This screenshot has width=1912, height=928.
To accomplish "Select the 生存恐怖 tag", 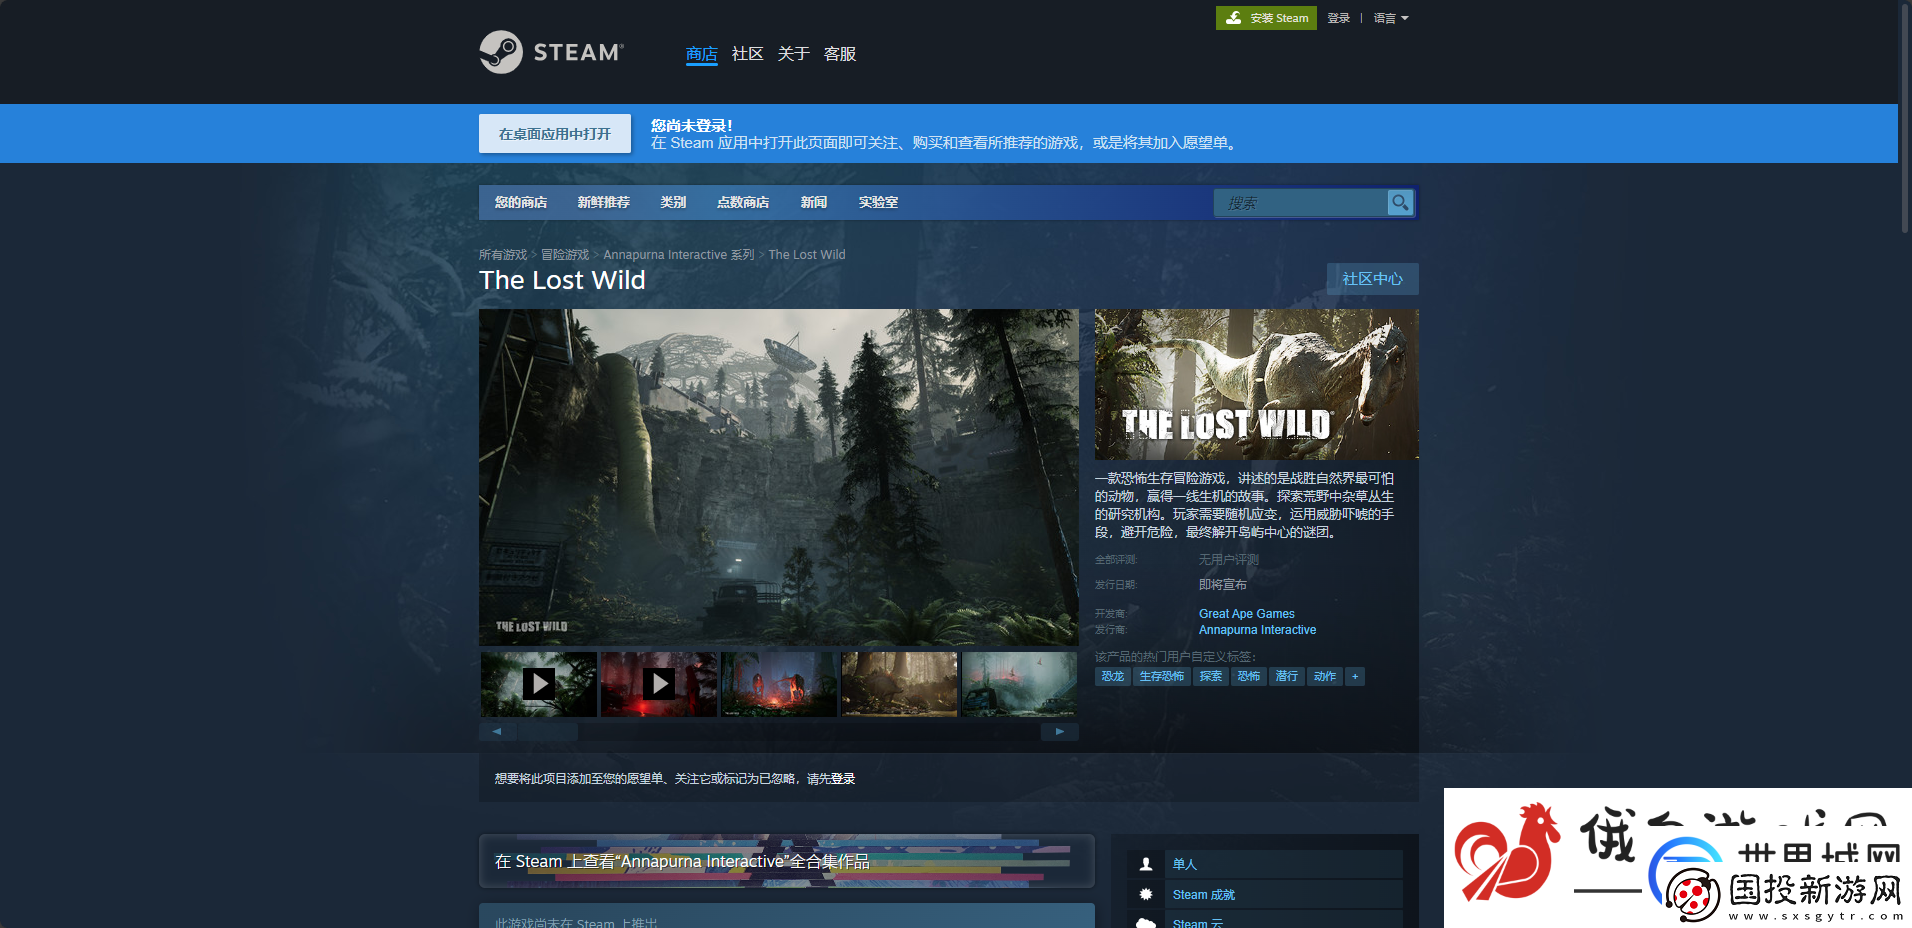I will (1162, 676).
